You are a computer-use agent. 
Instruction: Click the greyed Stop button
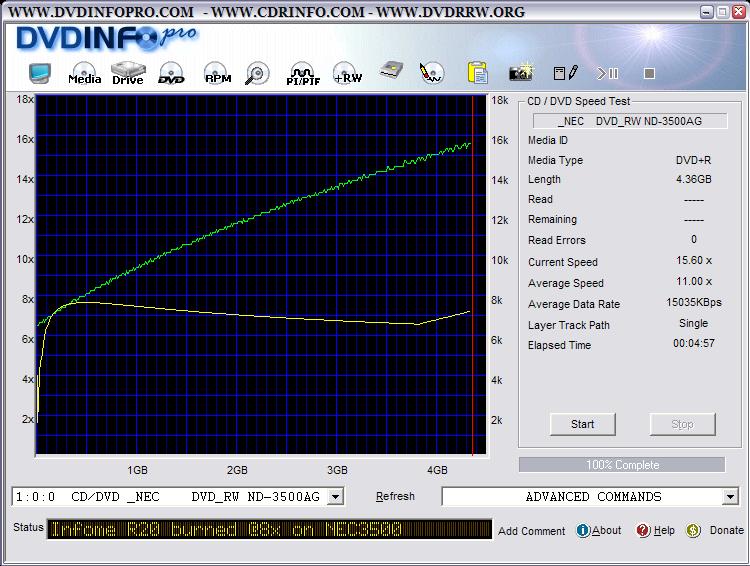pyautogui.click(x=682, y=424)
